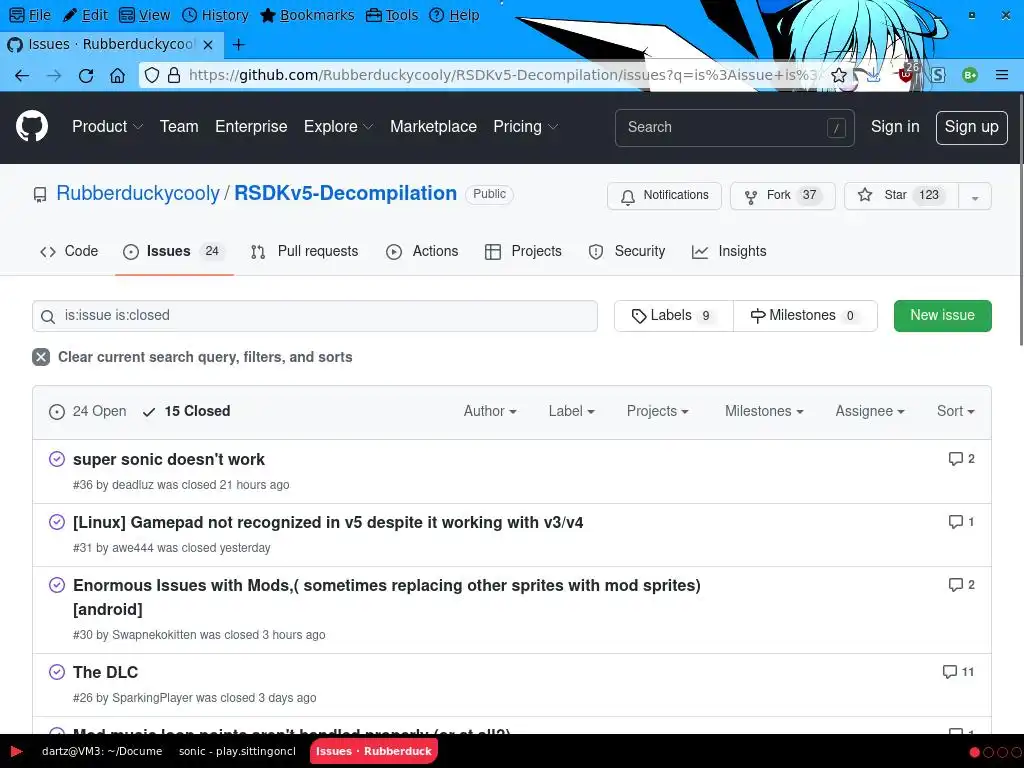Close the Issues browser tab

208,44
